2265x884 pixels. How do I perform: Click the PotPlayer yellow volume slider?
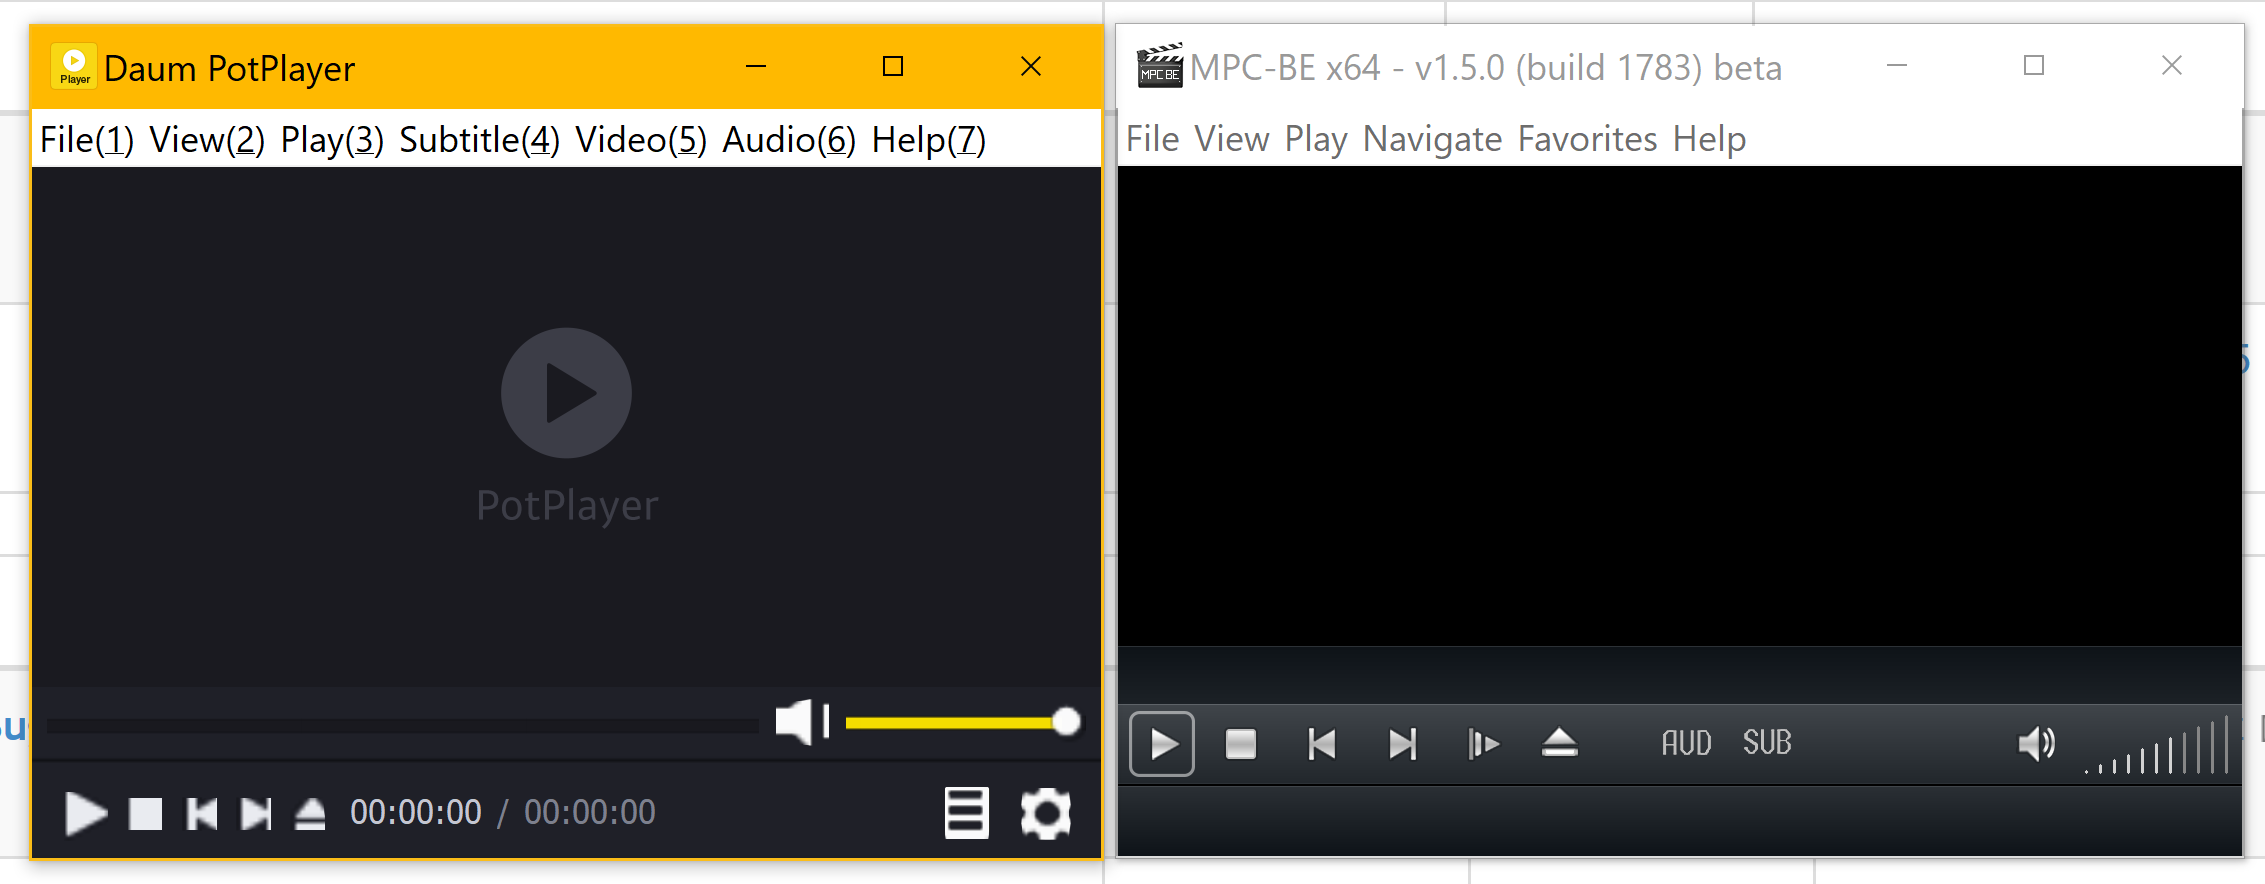tap(962, 722)
